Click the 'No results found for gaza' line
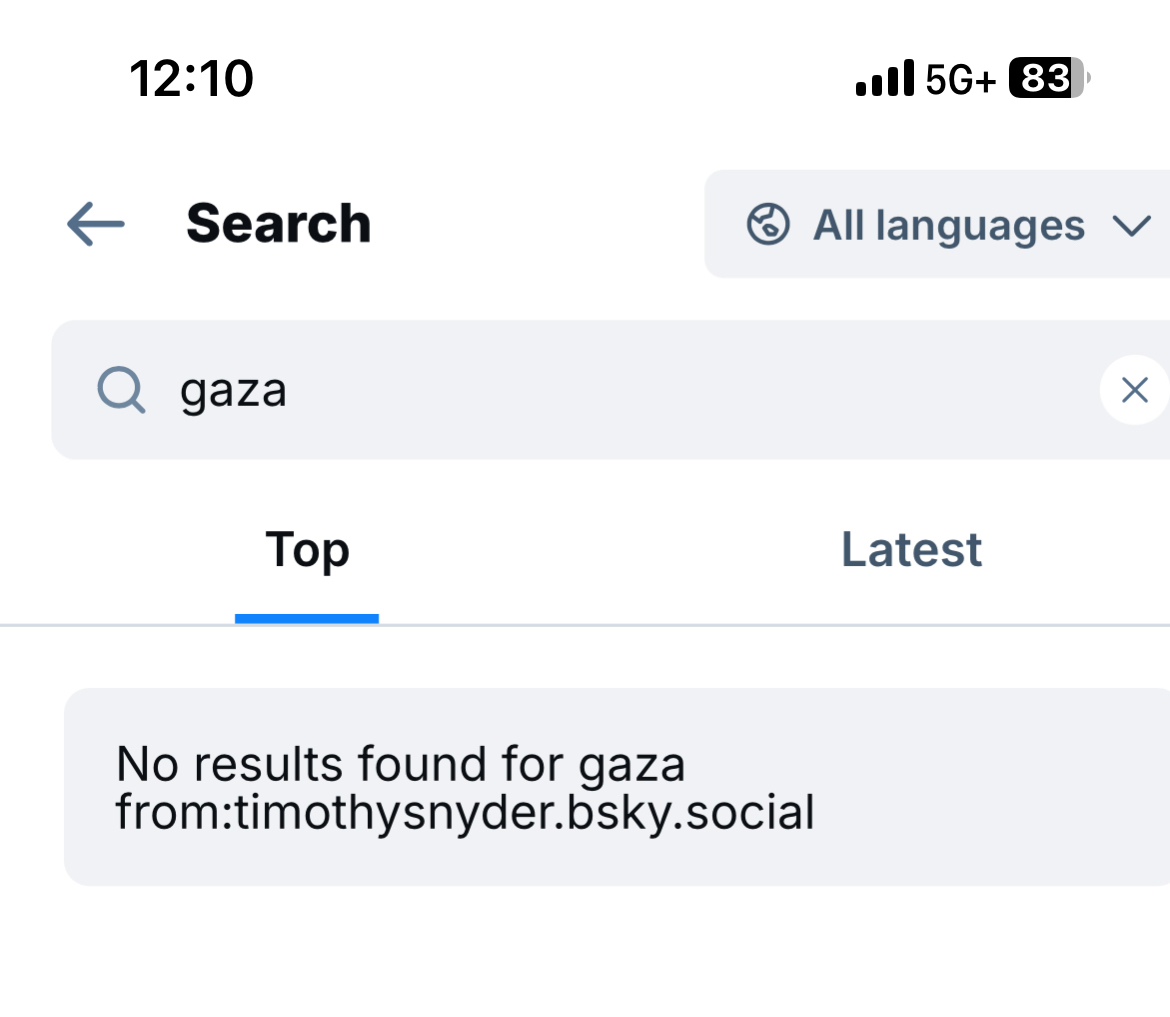Screen dimensions: 1170x1017 click(401, 765)
